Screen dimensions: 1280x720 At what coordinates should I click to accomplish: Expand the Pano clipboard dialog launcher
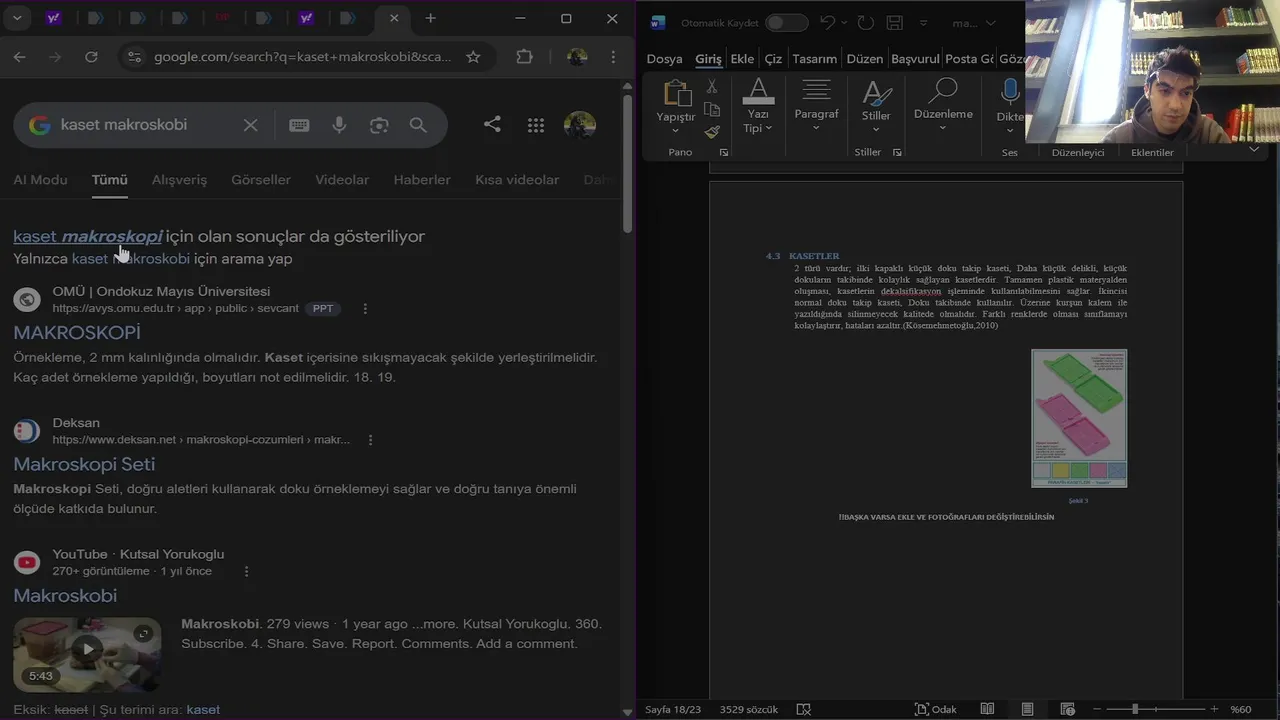(724, 153)
